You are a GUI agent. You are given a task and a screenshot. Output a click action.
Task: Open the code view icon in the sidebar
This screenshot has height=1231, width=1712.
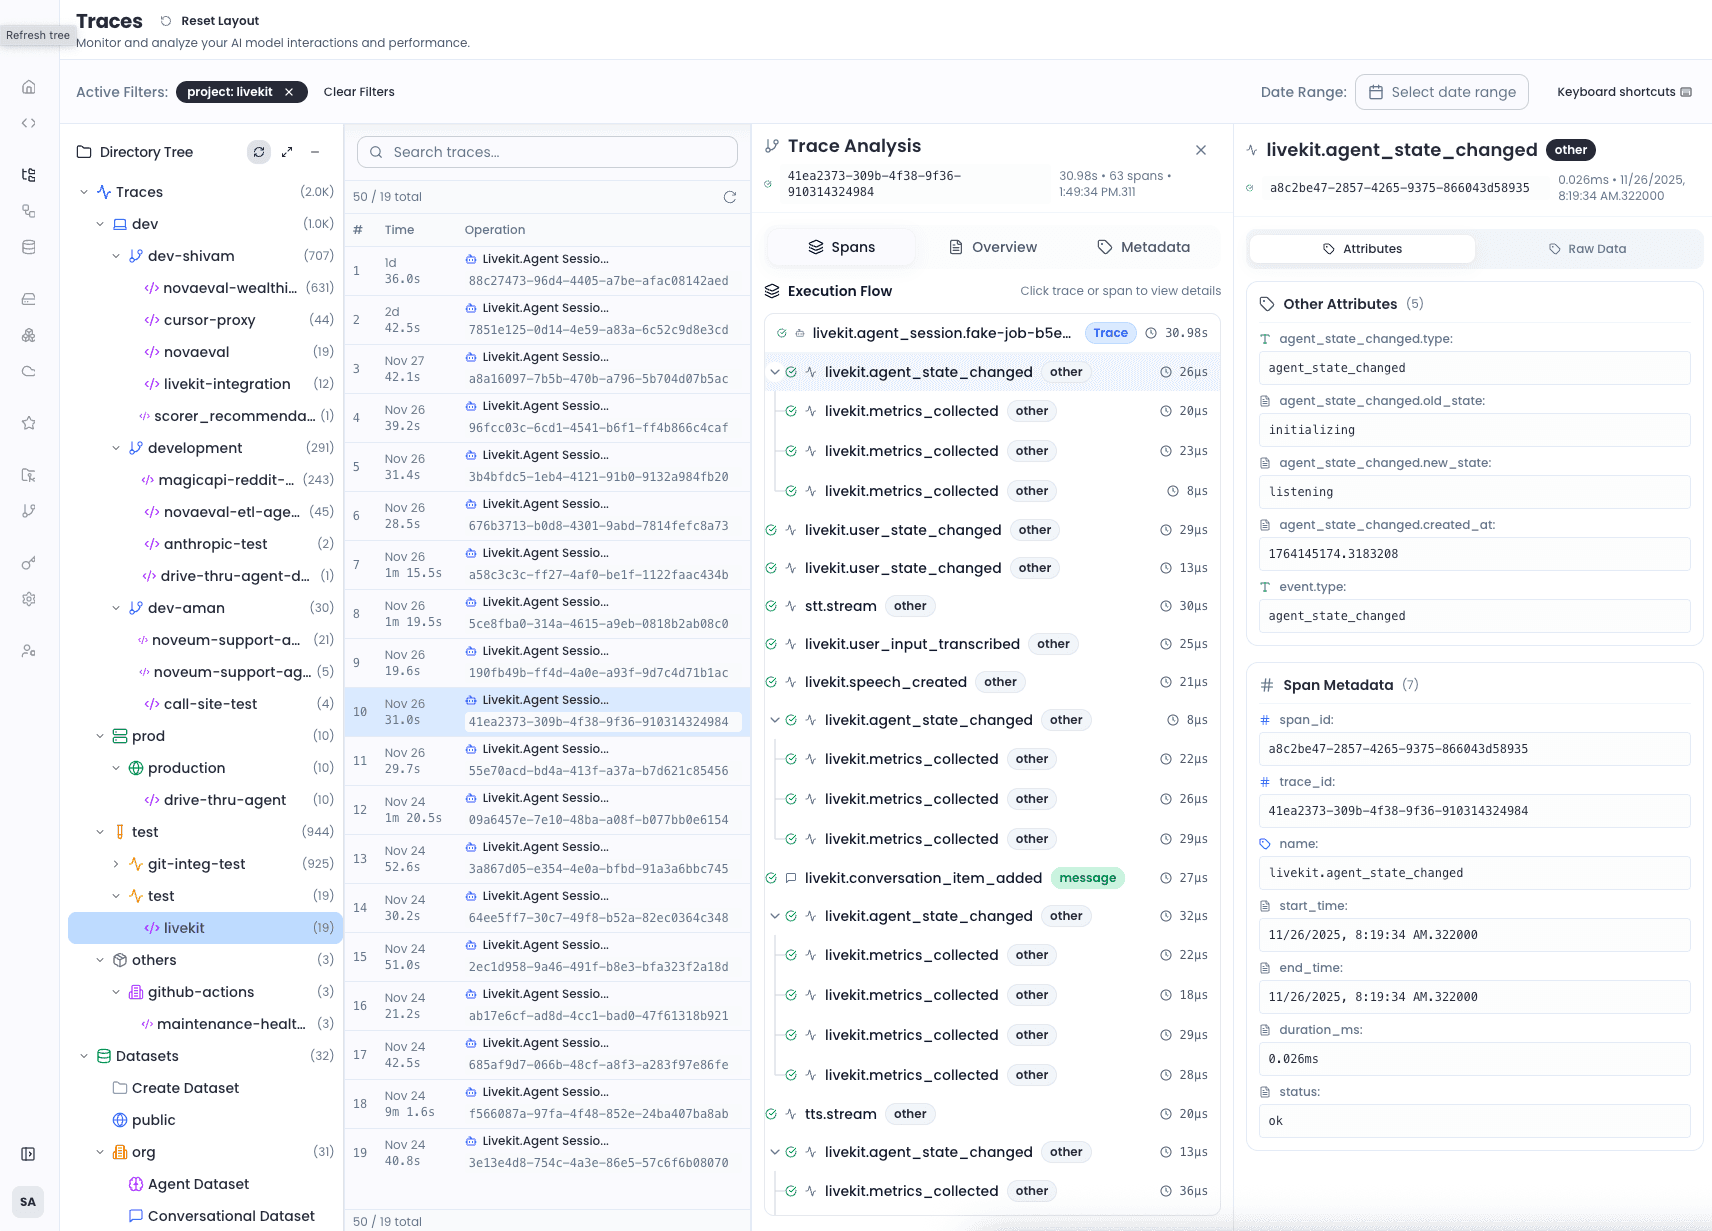point(28,123)
